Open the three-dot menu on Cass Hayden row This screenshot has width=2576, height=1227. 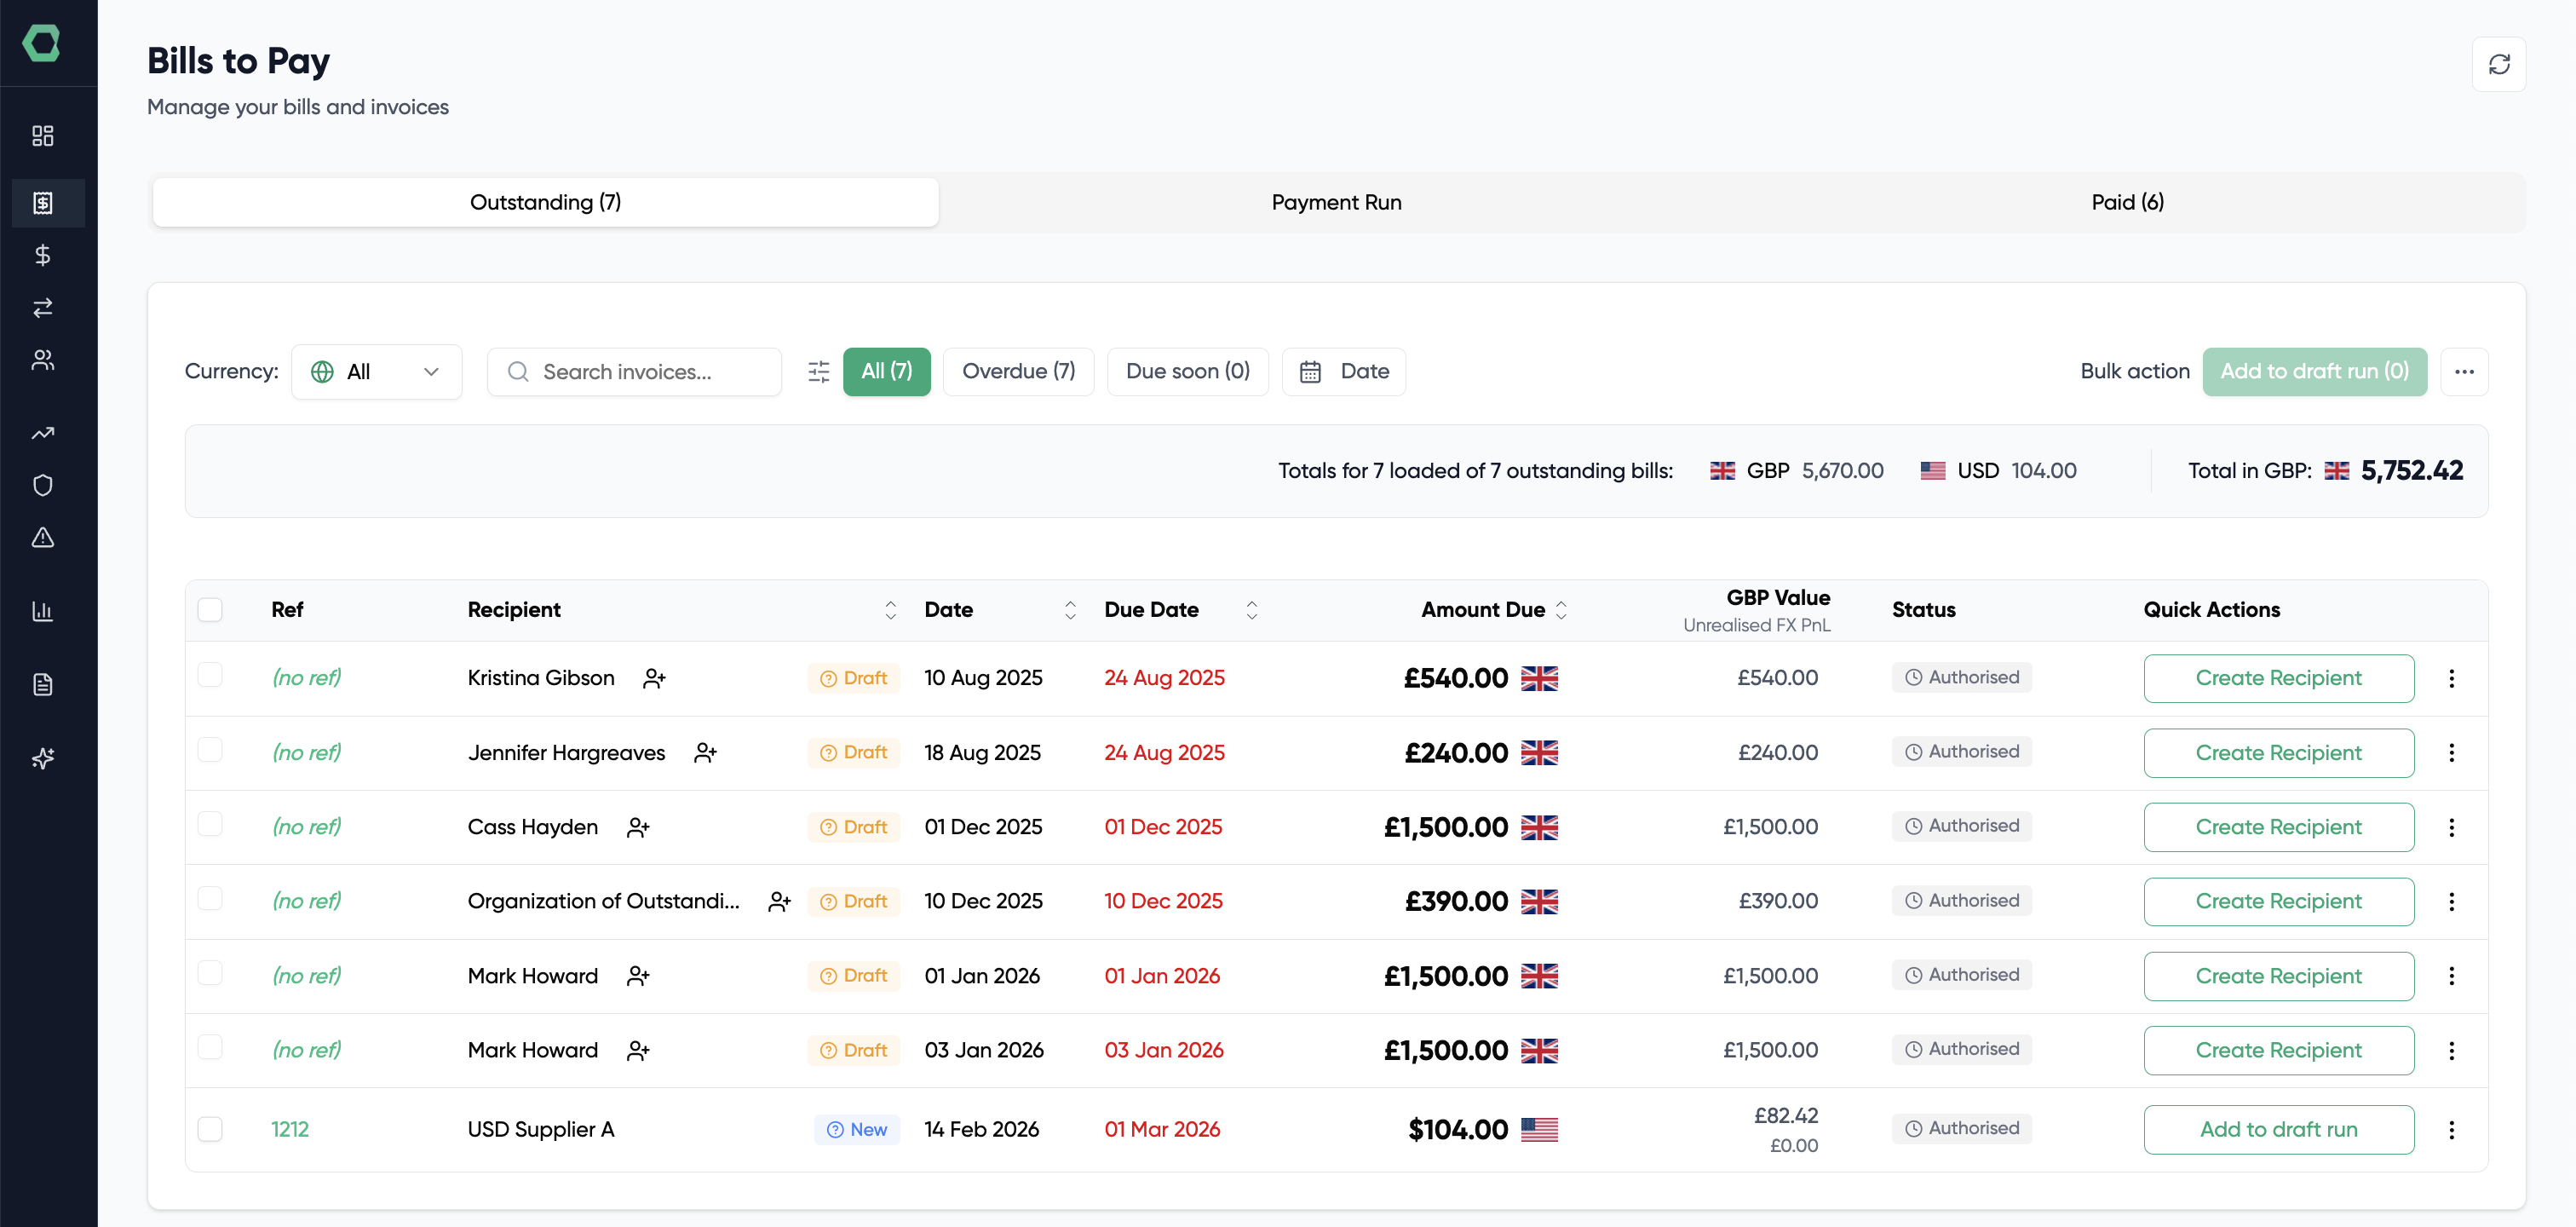pyautogui.click(x=2451, y=827)
